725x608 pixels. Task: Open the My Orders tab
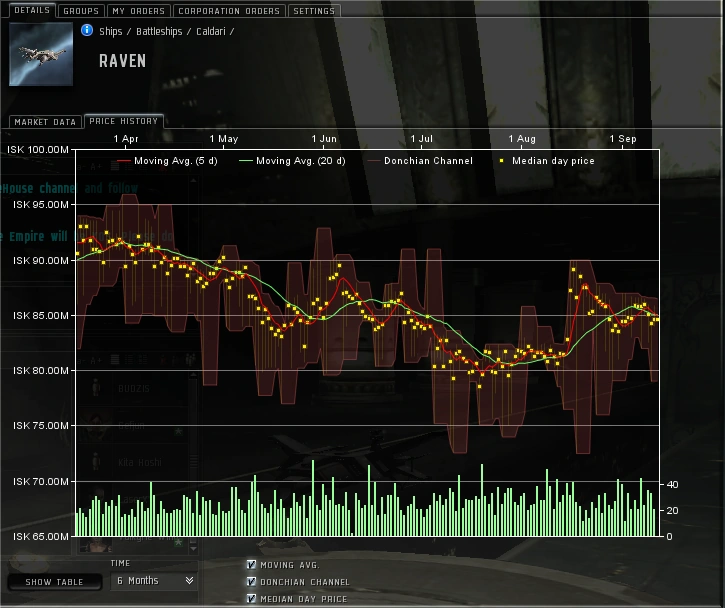(138, 11)
